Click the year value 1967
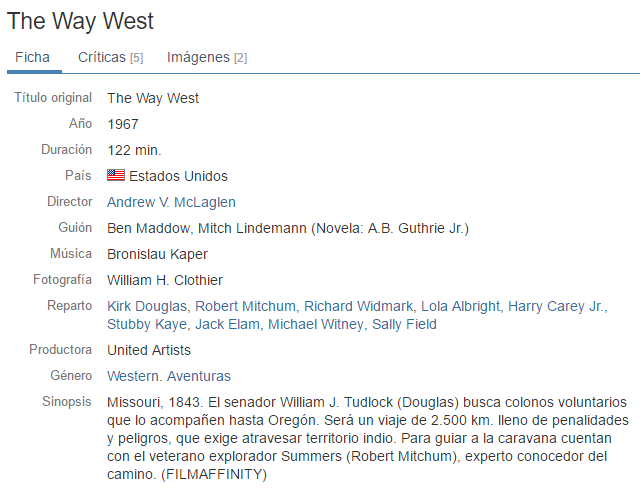 click(123, 124)
